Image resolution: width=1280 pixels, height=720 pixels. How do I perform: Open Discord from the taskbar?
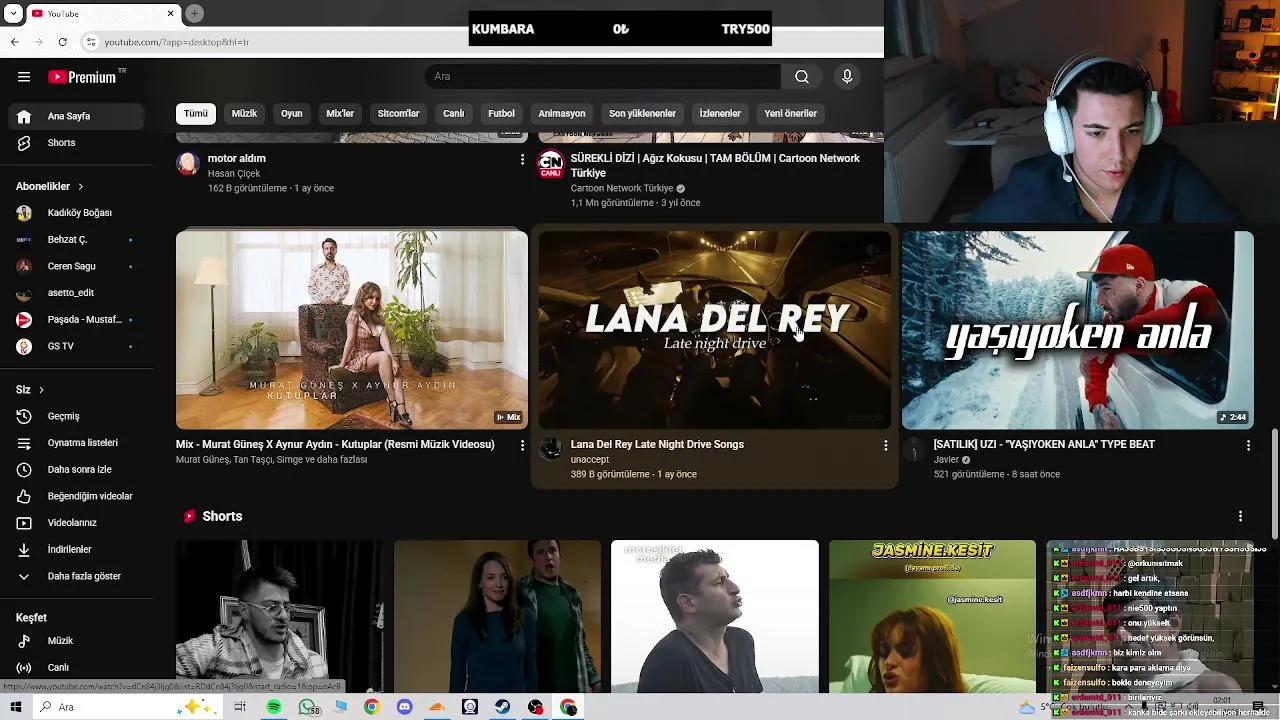pos(404,707)
